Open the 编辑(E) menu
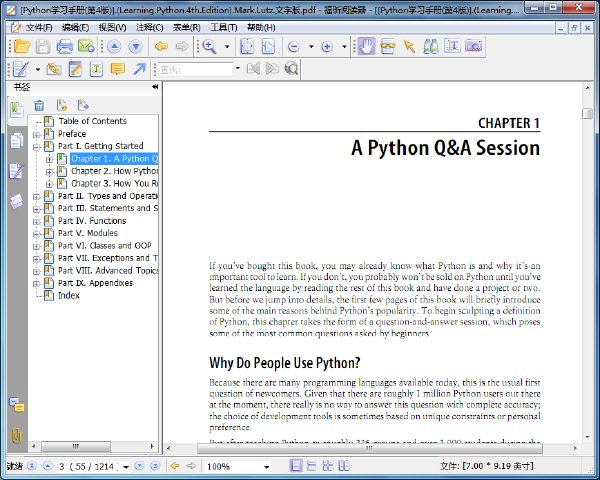This screenshot has width=600, height=480. [x=75, y=28]
